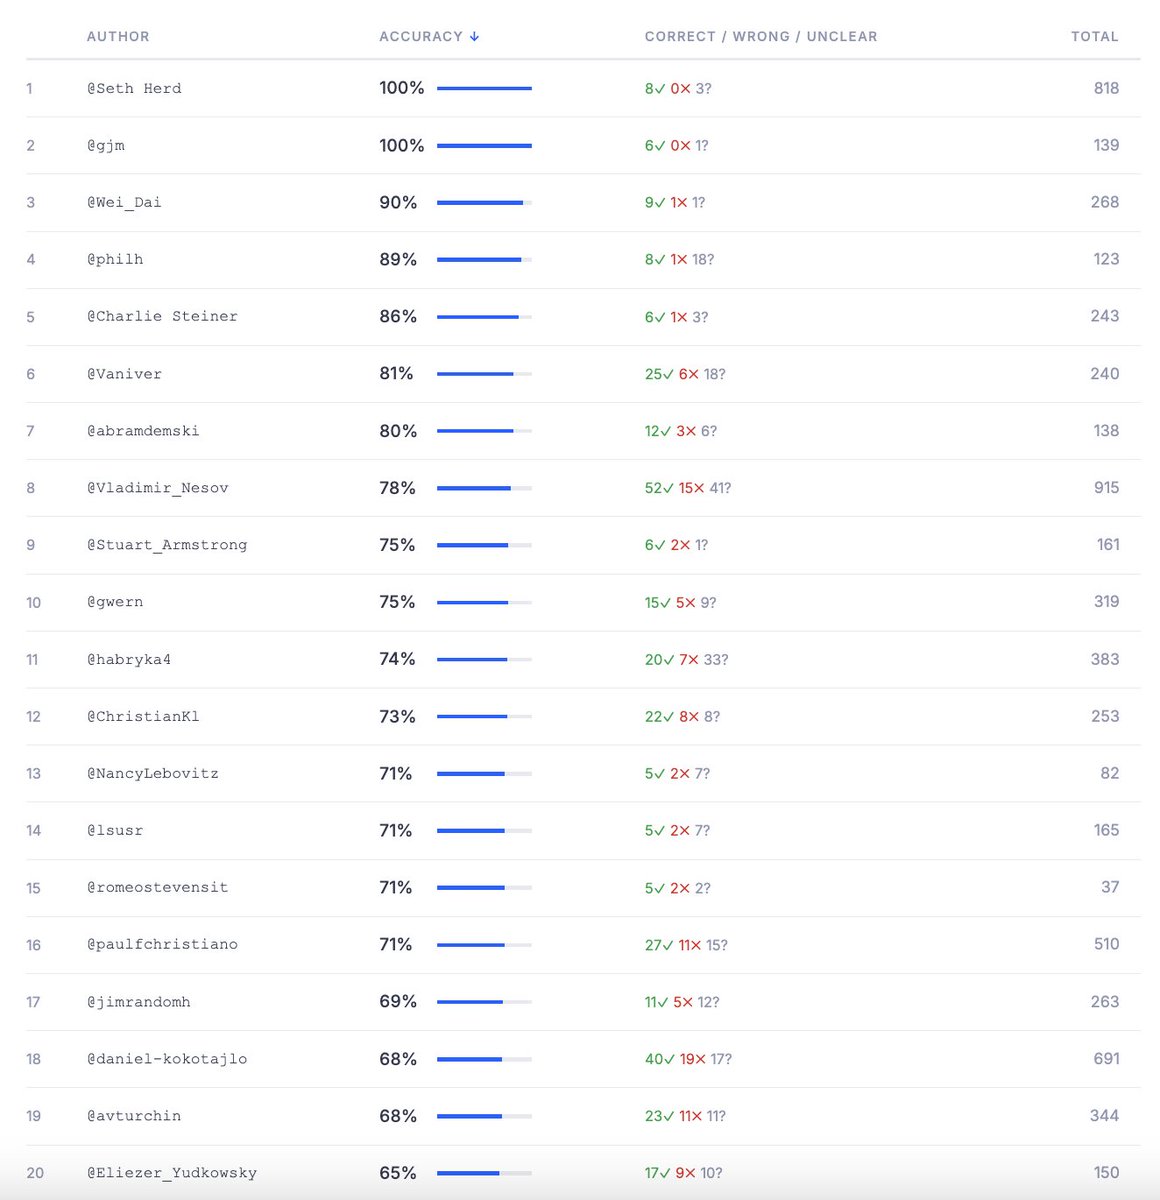This screenshot has height=1200, width=1160.
Task: Select @lsusr author name
Action: click(115, 830)
